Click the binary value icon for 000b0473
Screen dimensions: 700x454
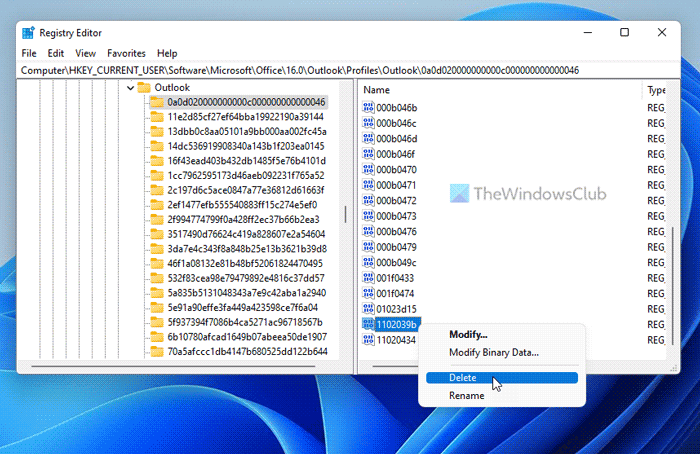pyautogui.click(x=368, y=216)
